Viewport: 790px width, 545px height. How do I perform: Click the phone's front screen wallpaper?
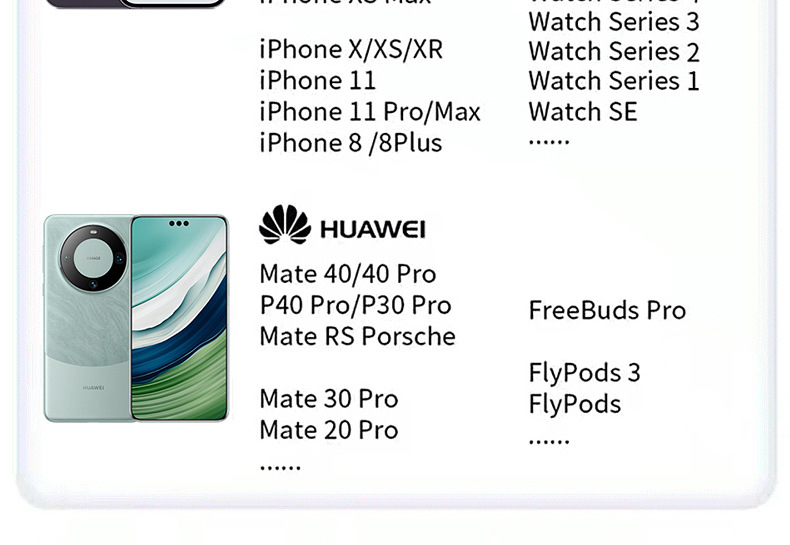coord(179,318)
